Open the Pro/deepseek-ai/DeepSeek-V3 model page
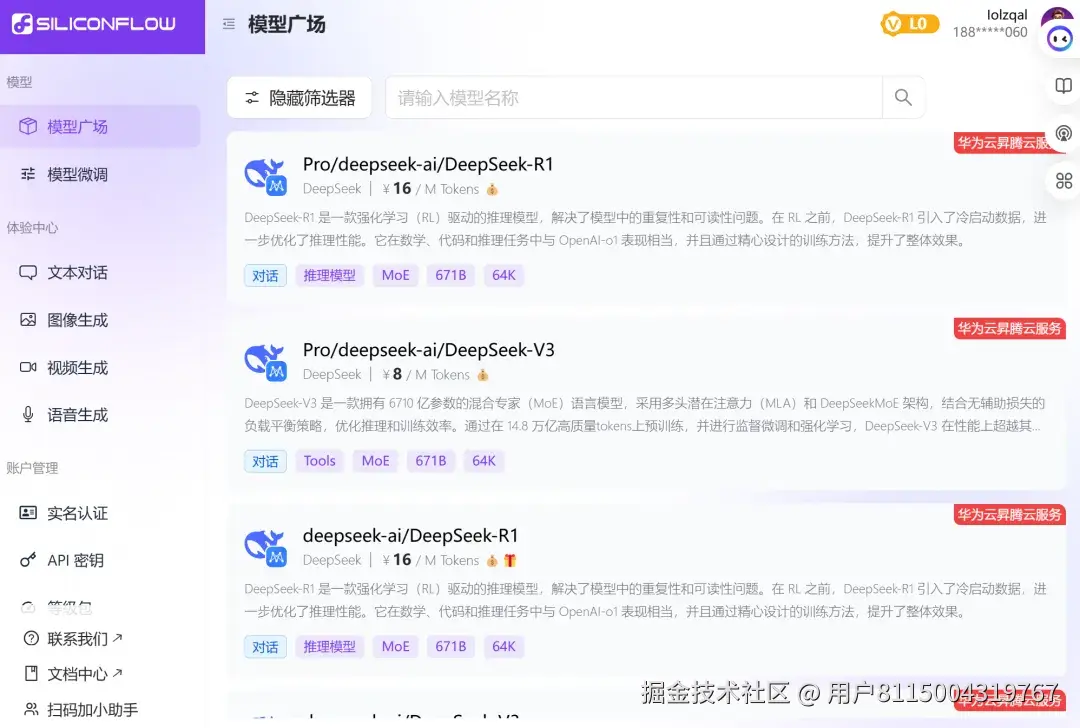1080x728 pixels. click(430, 349)
